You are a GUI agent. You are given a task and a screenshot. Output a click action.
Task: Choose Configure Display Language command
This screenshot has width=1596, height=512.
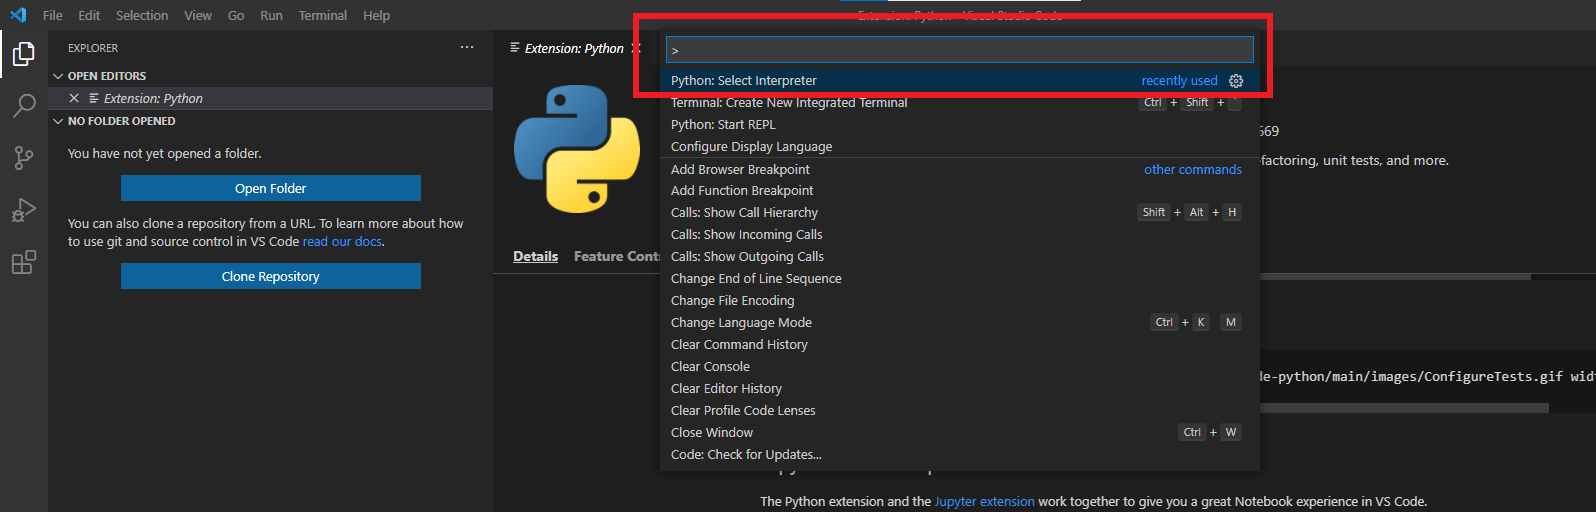click(x=960, y=146)
